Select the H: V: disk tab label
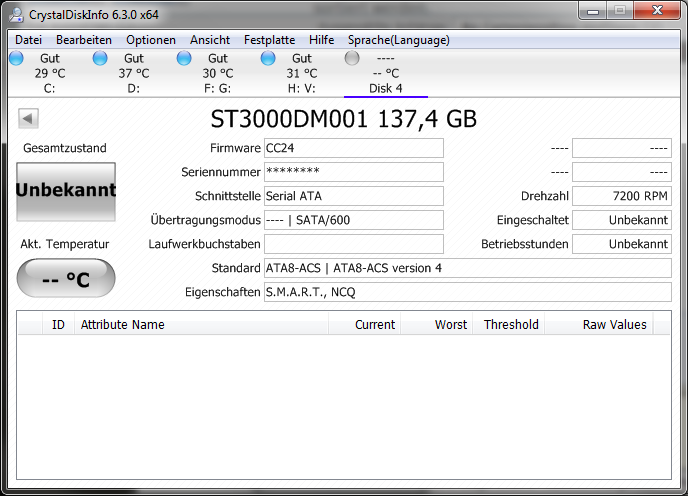 [302, 89]
